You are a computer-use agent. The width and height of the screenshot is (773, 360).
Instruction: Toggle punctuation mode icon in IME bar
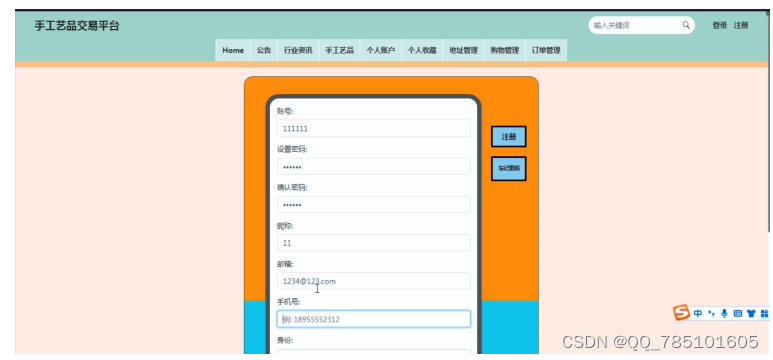tap(711, 313)
